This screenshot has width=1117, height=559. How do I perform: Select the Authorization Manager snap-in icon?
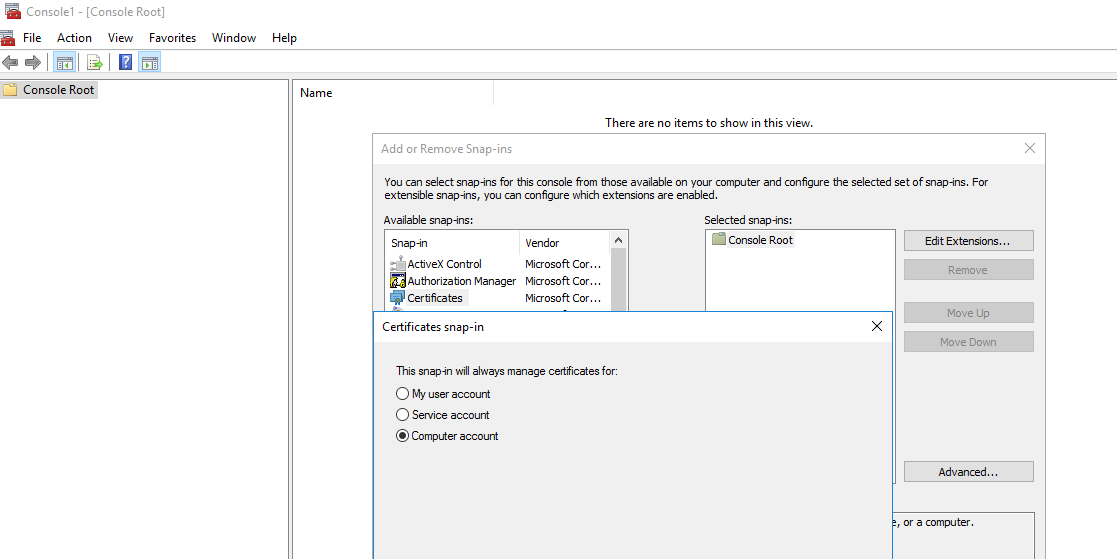[398, 281]
